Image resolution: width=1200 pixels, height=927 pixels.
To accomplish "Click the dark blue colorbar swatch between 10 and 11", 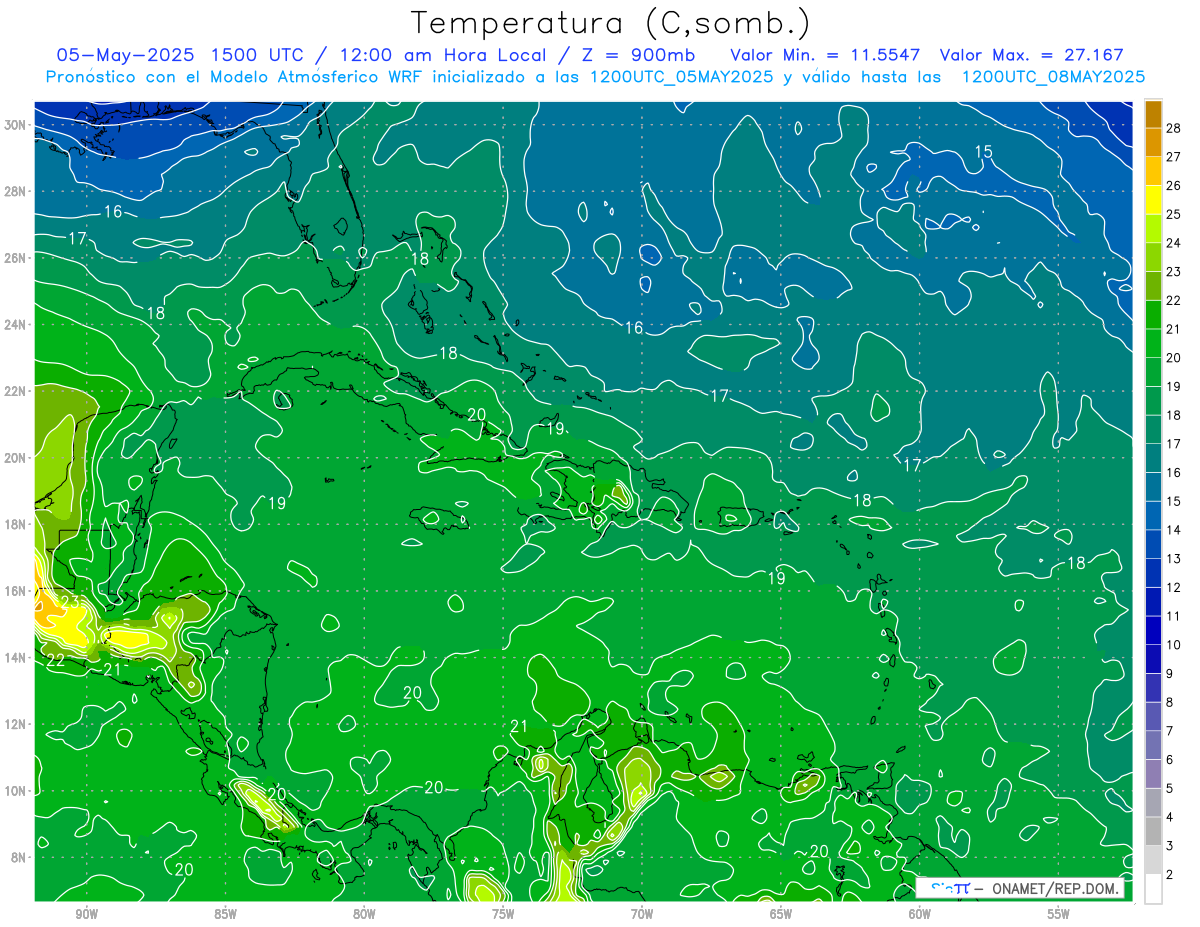I will click(x=1153, y=630).
